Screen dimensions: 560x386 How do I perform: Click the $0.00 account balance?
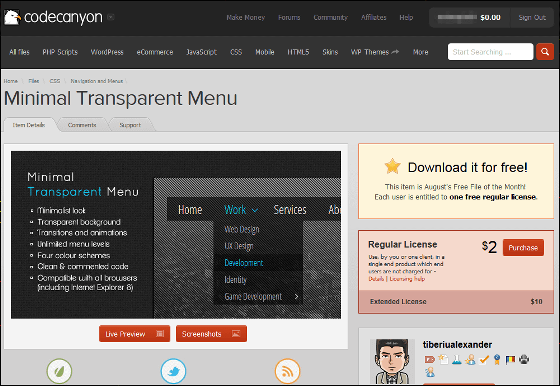coord(490,17)
